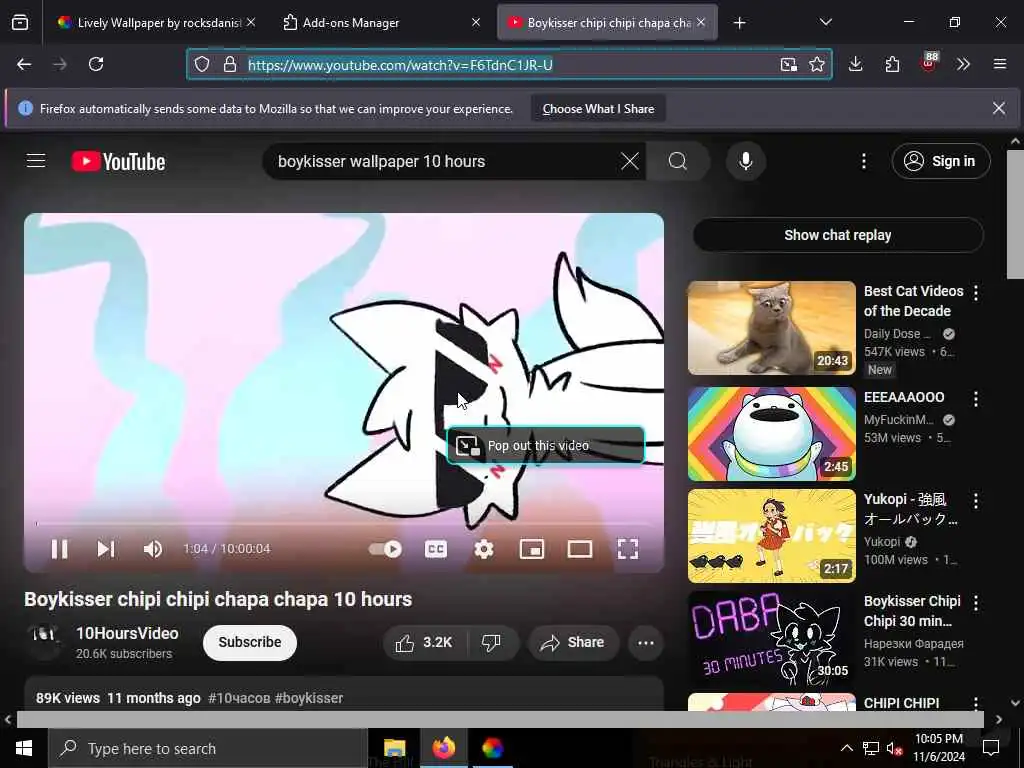Go to YouTube home via logo
The image size is (1024, 768).
click(118, 161)
